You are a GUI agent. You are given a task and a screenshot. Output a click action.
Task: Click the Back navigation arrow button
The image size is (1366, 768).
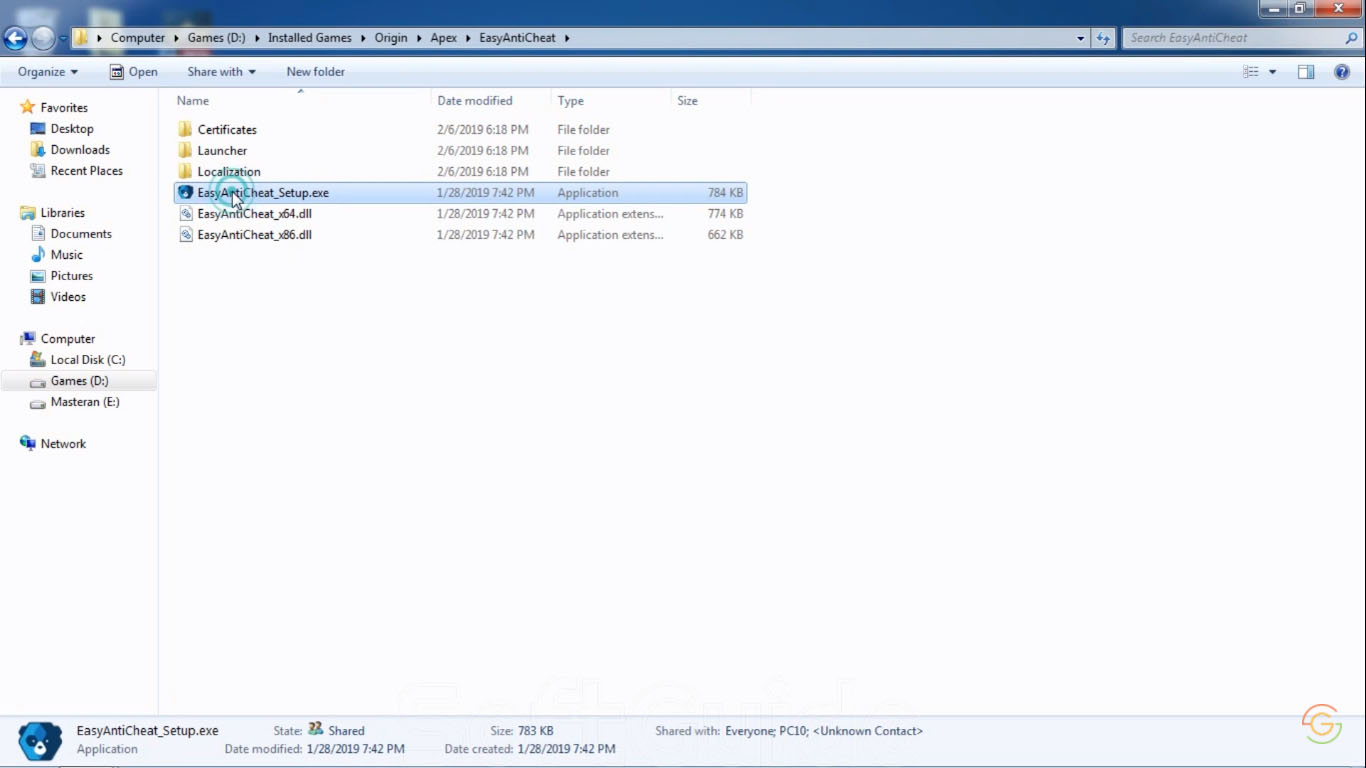coord(15,38)
